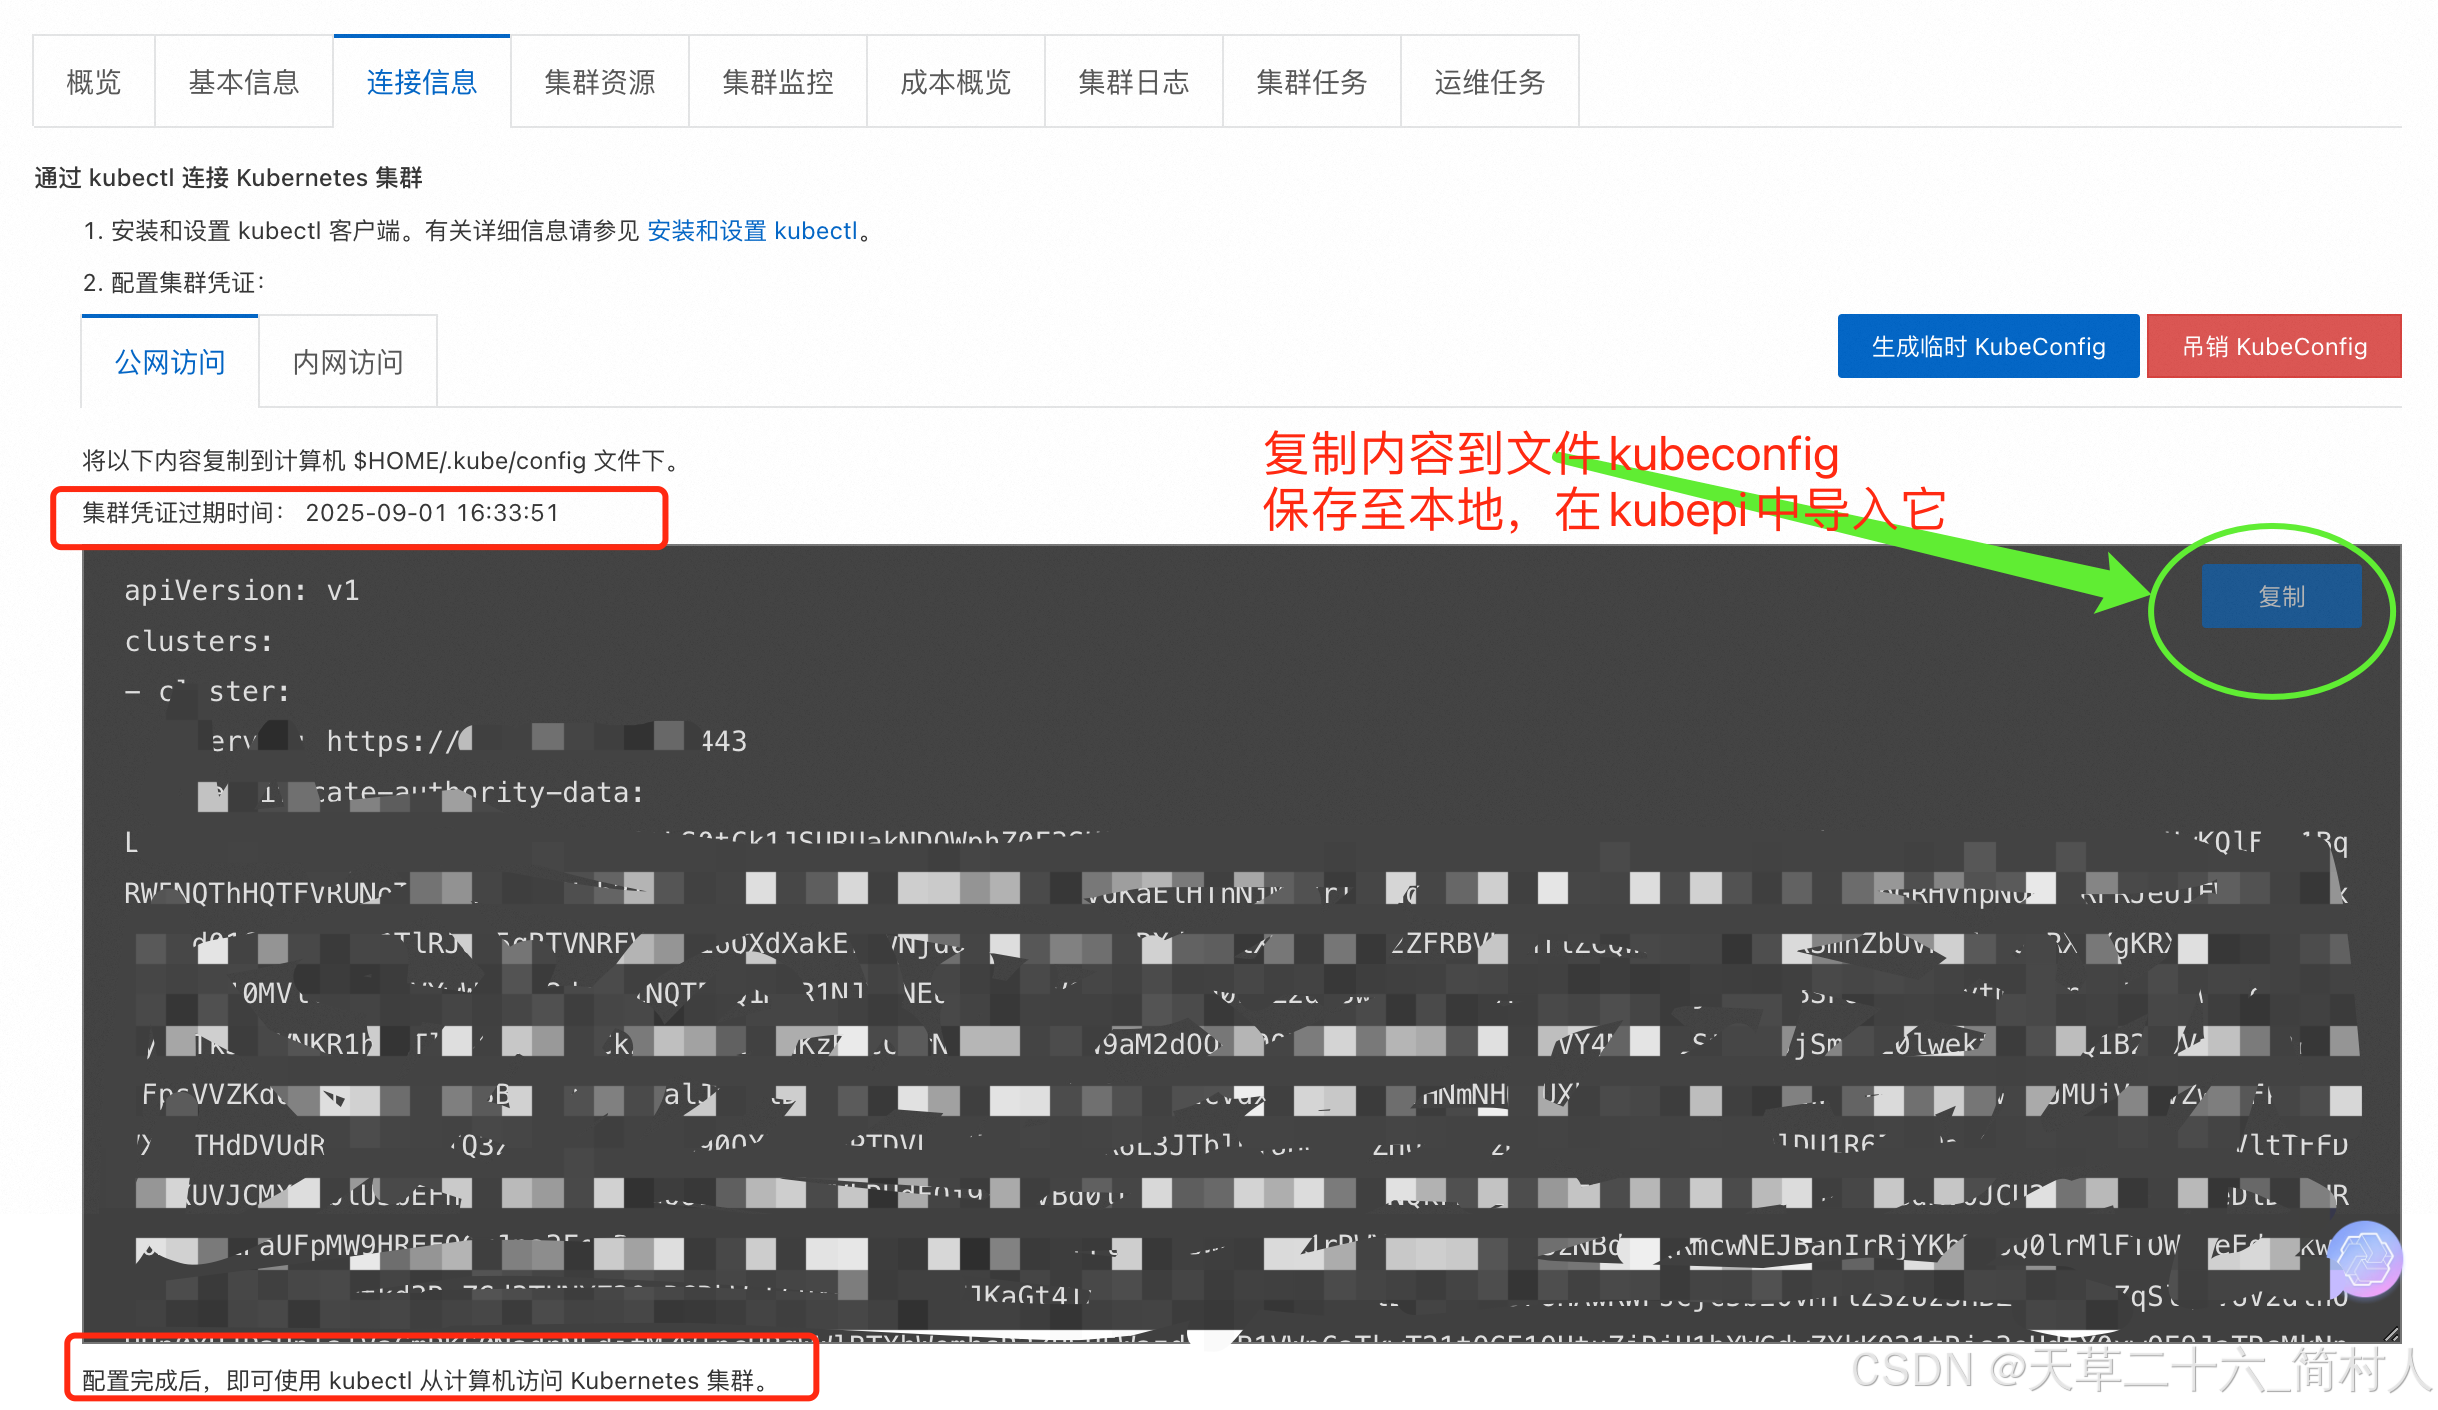The width and height of the screenshot is (2438, 1410).
Task: Click the 生成临时 KubeConfig button
Action: (1988, 347)
